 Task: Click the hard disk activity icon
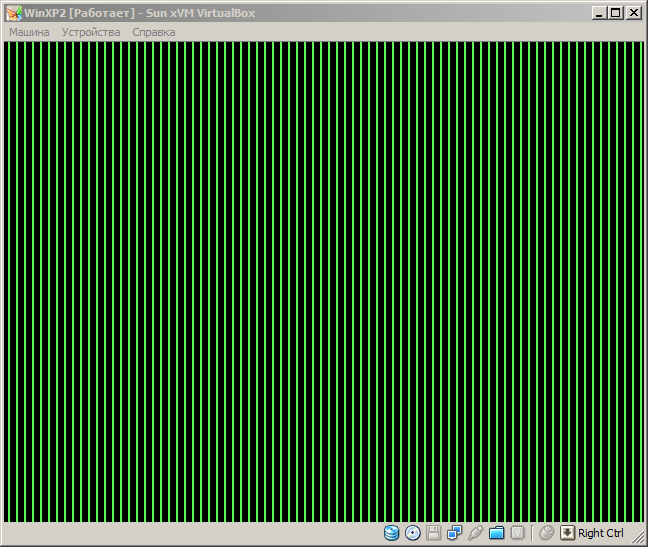pyautogui.click(x=391, y=533)
